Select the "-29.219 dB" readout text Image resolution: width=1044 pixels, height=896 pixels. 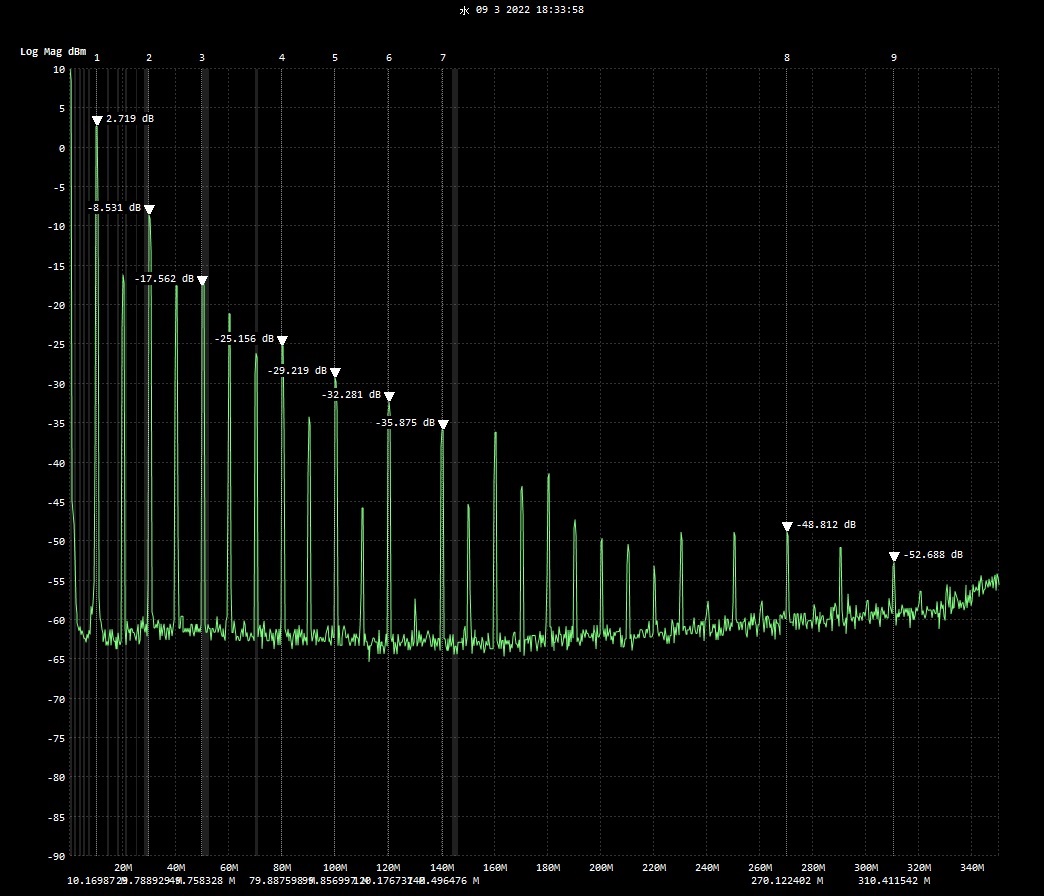tap(298, 371)
